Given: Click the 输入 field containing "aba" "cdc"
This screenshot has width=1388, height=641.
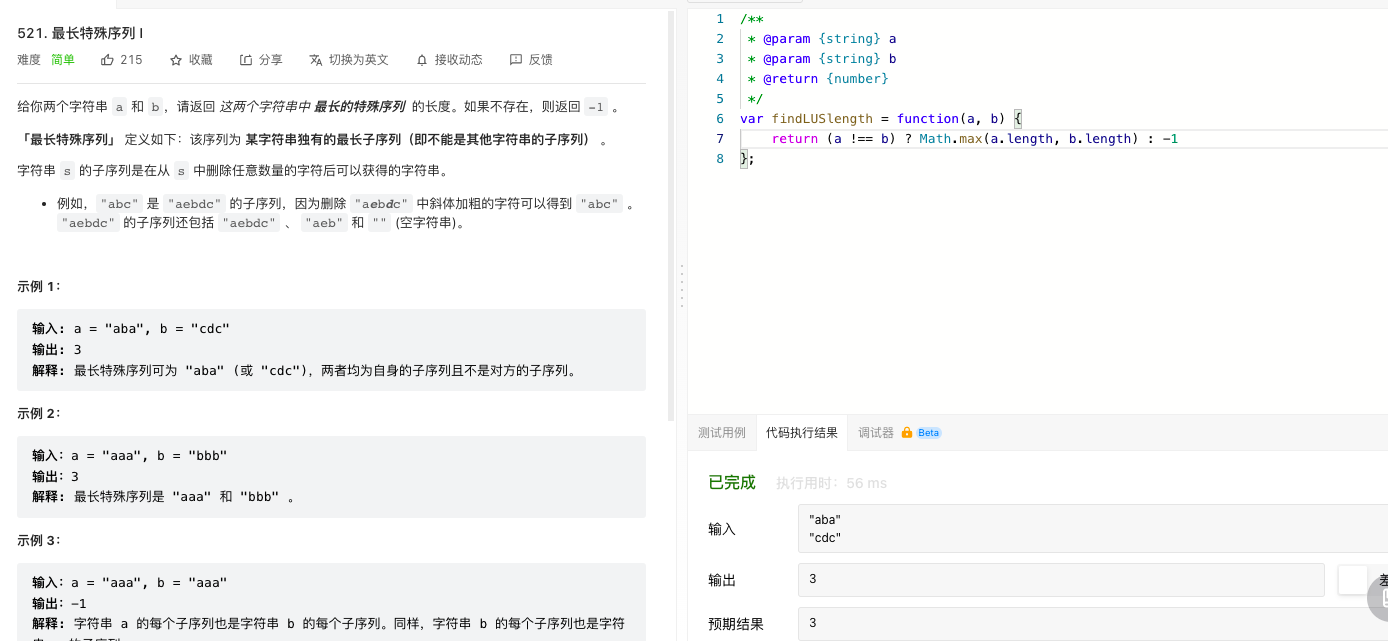Looking at the screenshot, I should [x=1093, y=529].
